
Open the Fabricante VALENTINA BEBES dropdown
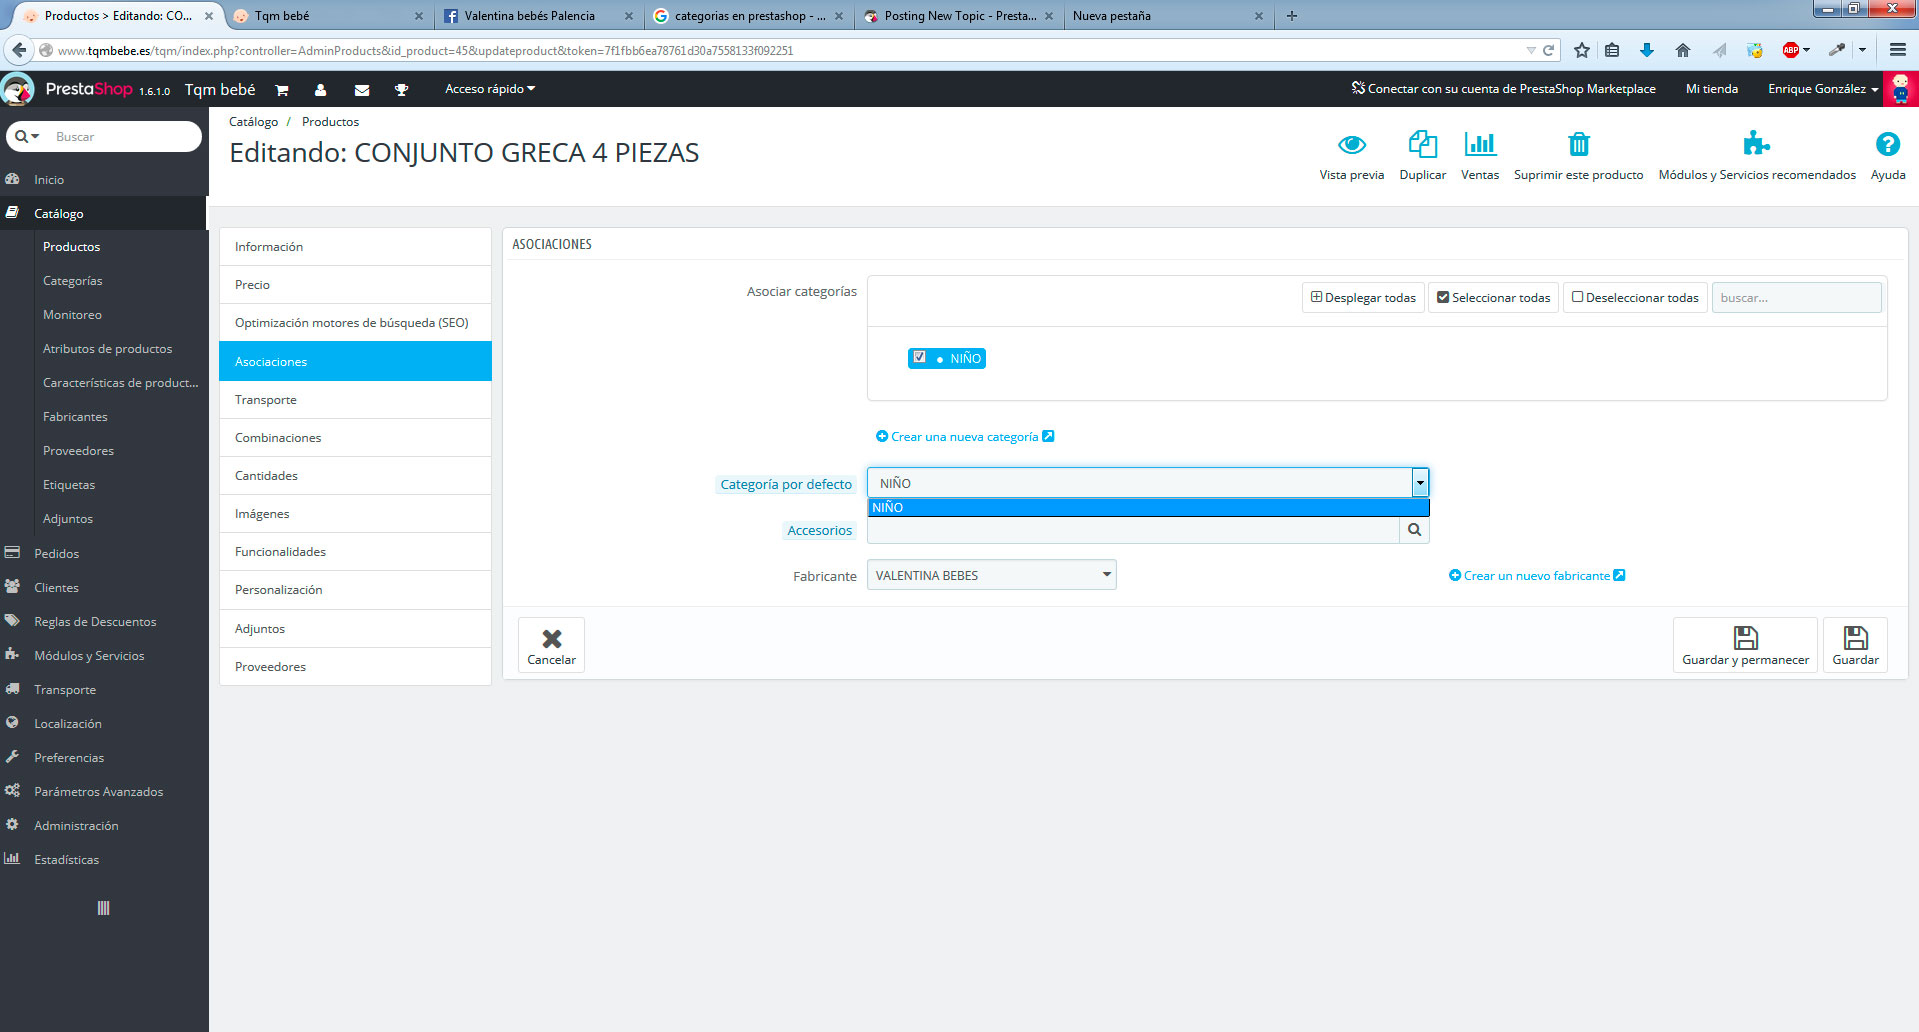tap(991, 575)
